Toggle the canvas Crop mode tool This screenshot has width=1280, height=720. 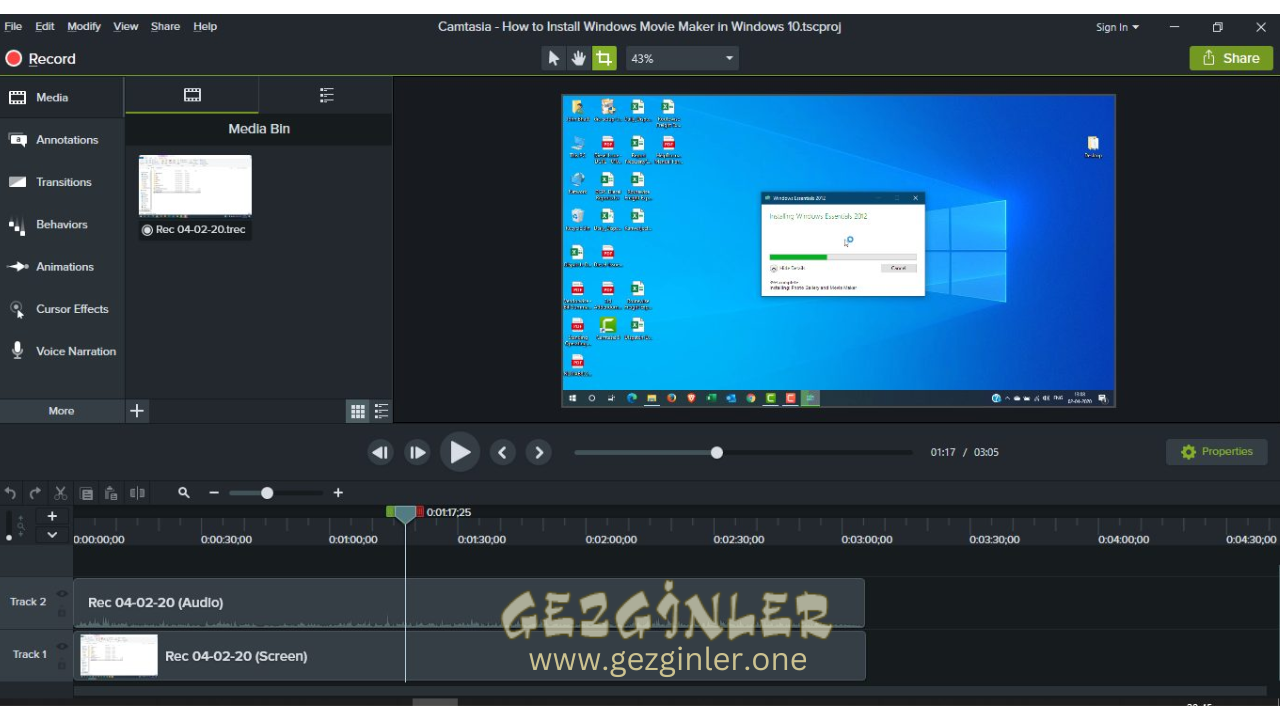pos(604,58)
